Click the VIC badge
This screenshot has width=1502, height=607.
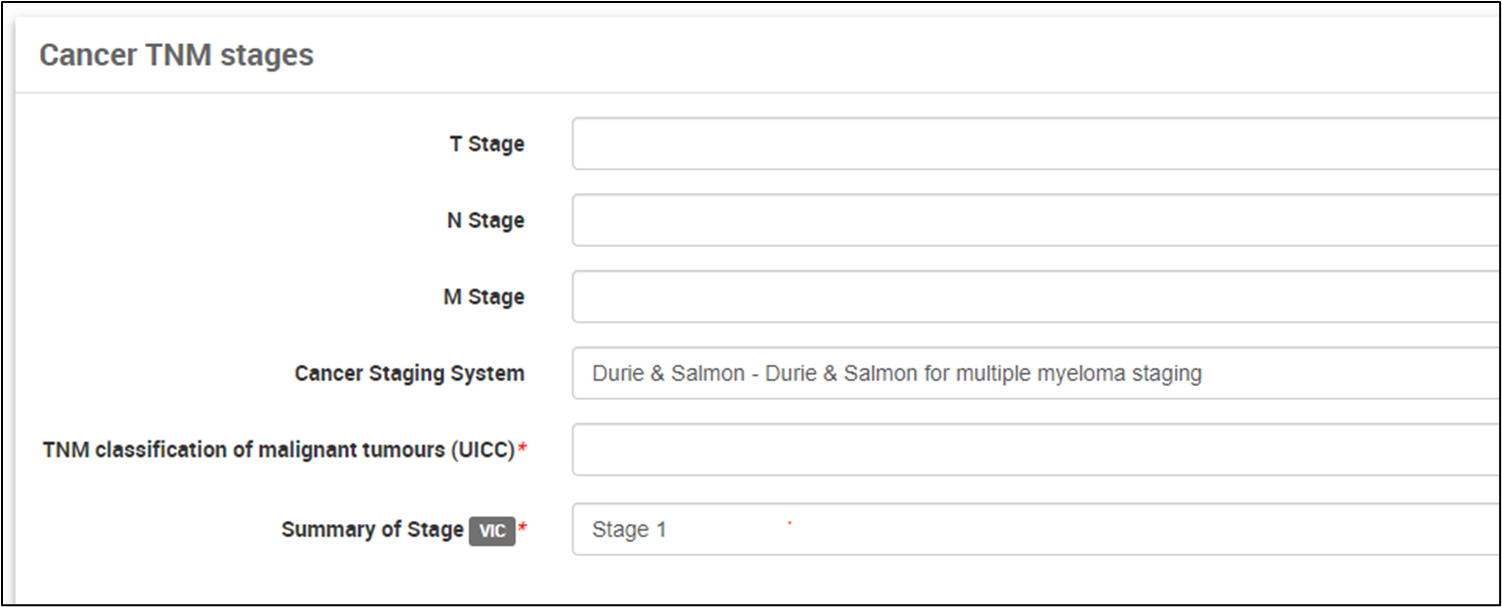click(491, 531)
